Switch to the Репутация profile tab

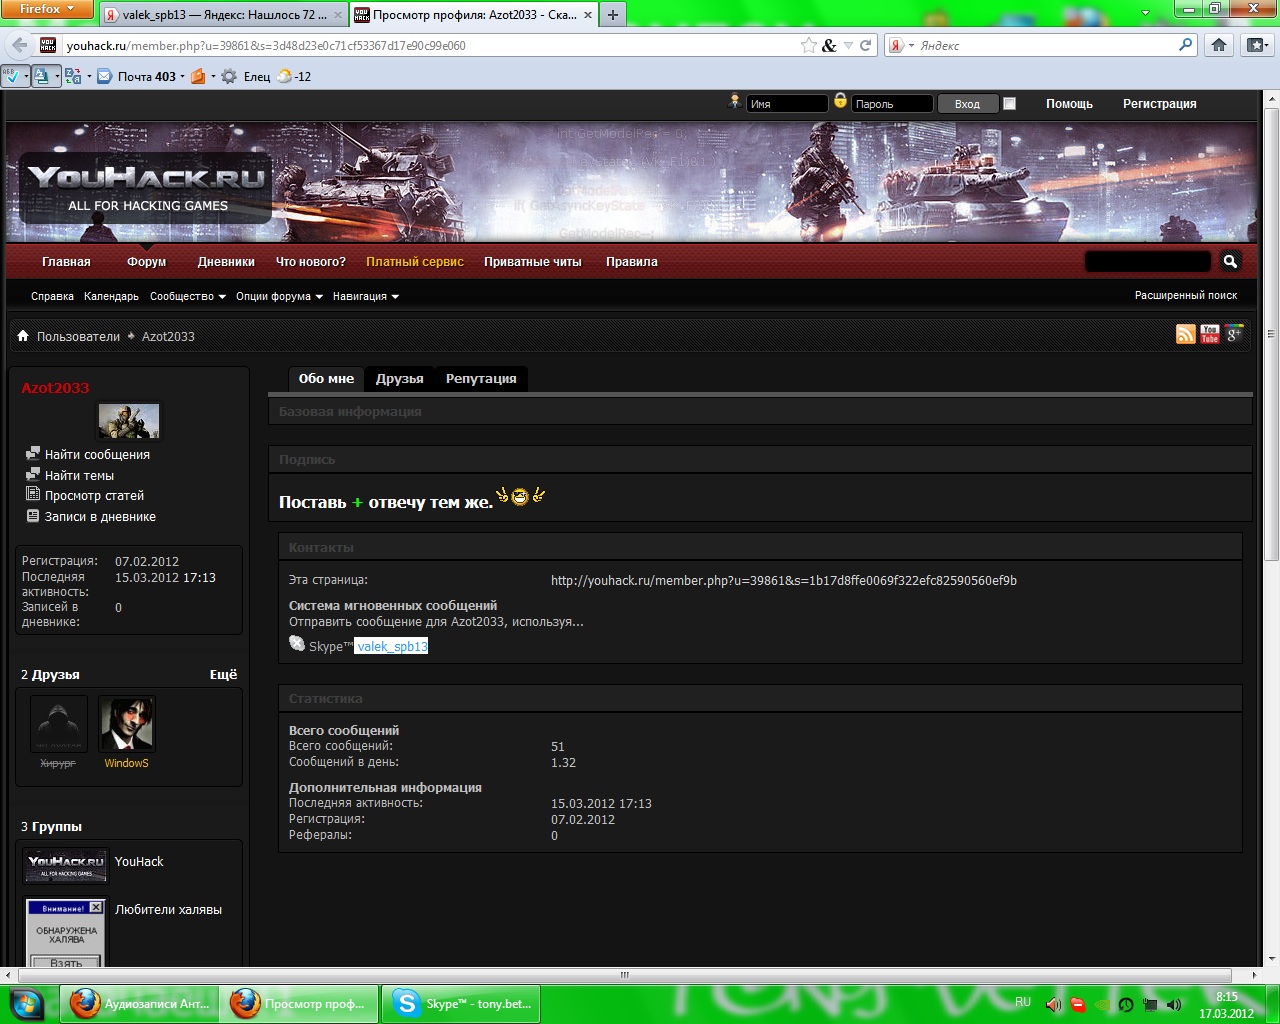pyautogui.click(x=481, y=378)
